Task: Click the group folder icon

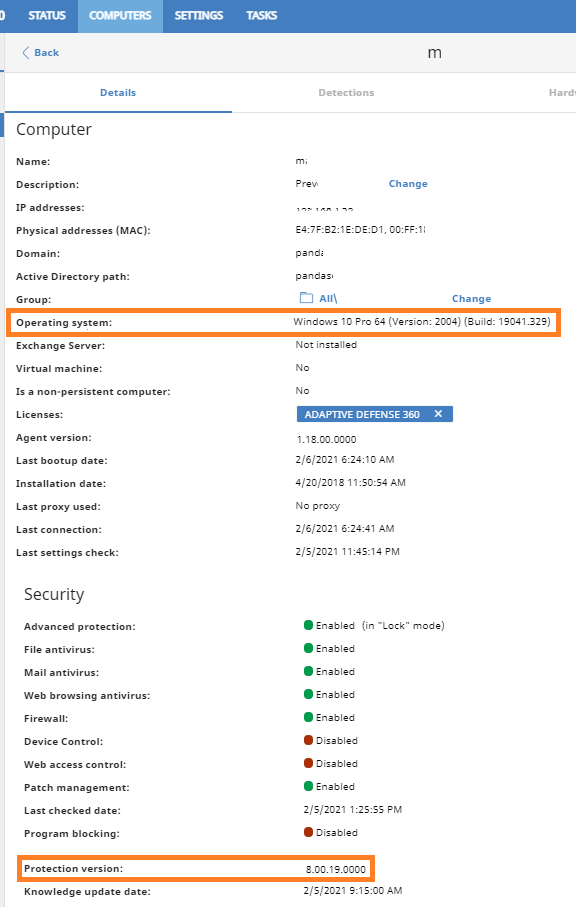Action: (x=306, y=298)
